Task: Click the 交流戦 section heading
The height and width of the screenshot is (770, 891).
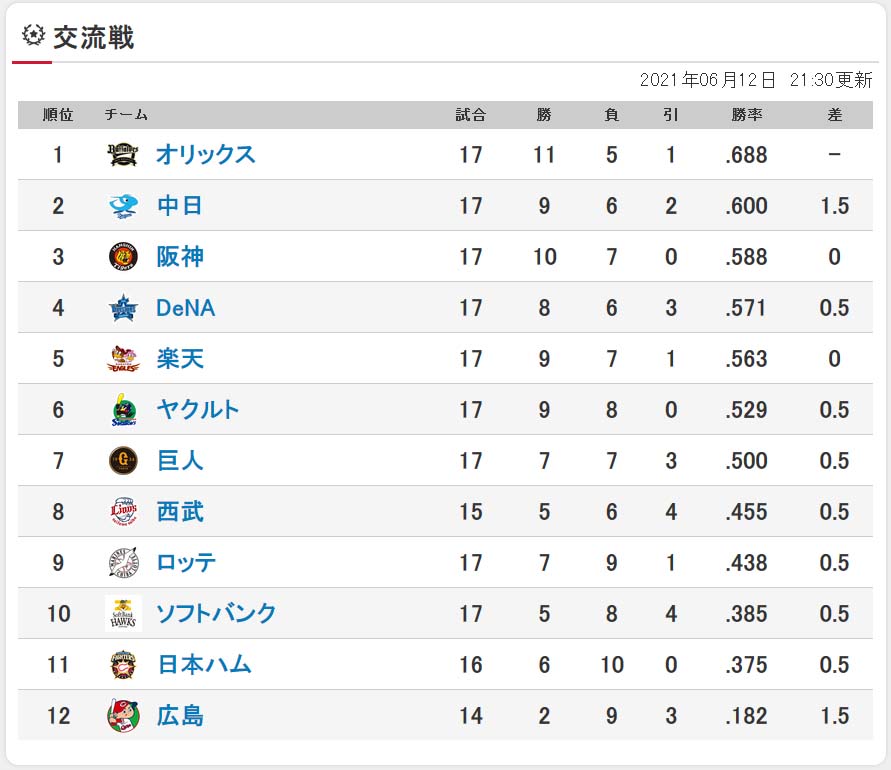Action: (x=94, y=38)
